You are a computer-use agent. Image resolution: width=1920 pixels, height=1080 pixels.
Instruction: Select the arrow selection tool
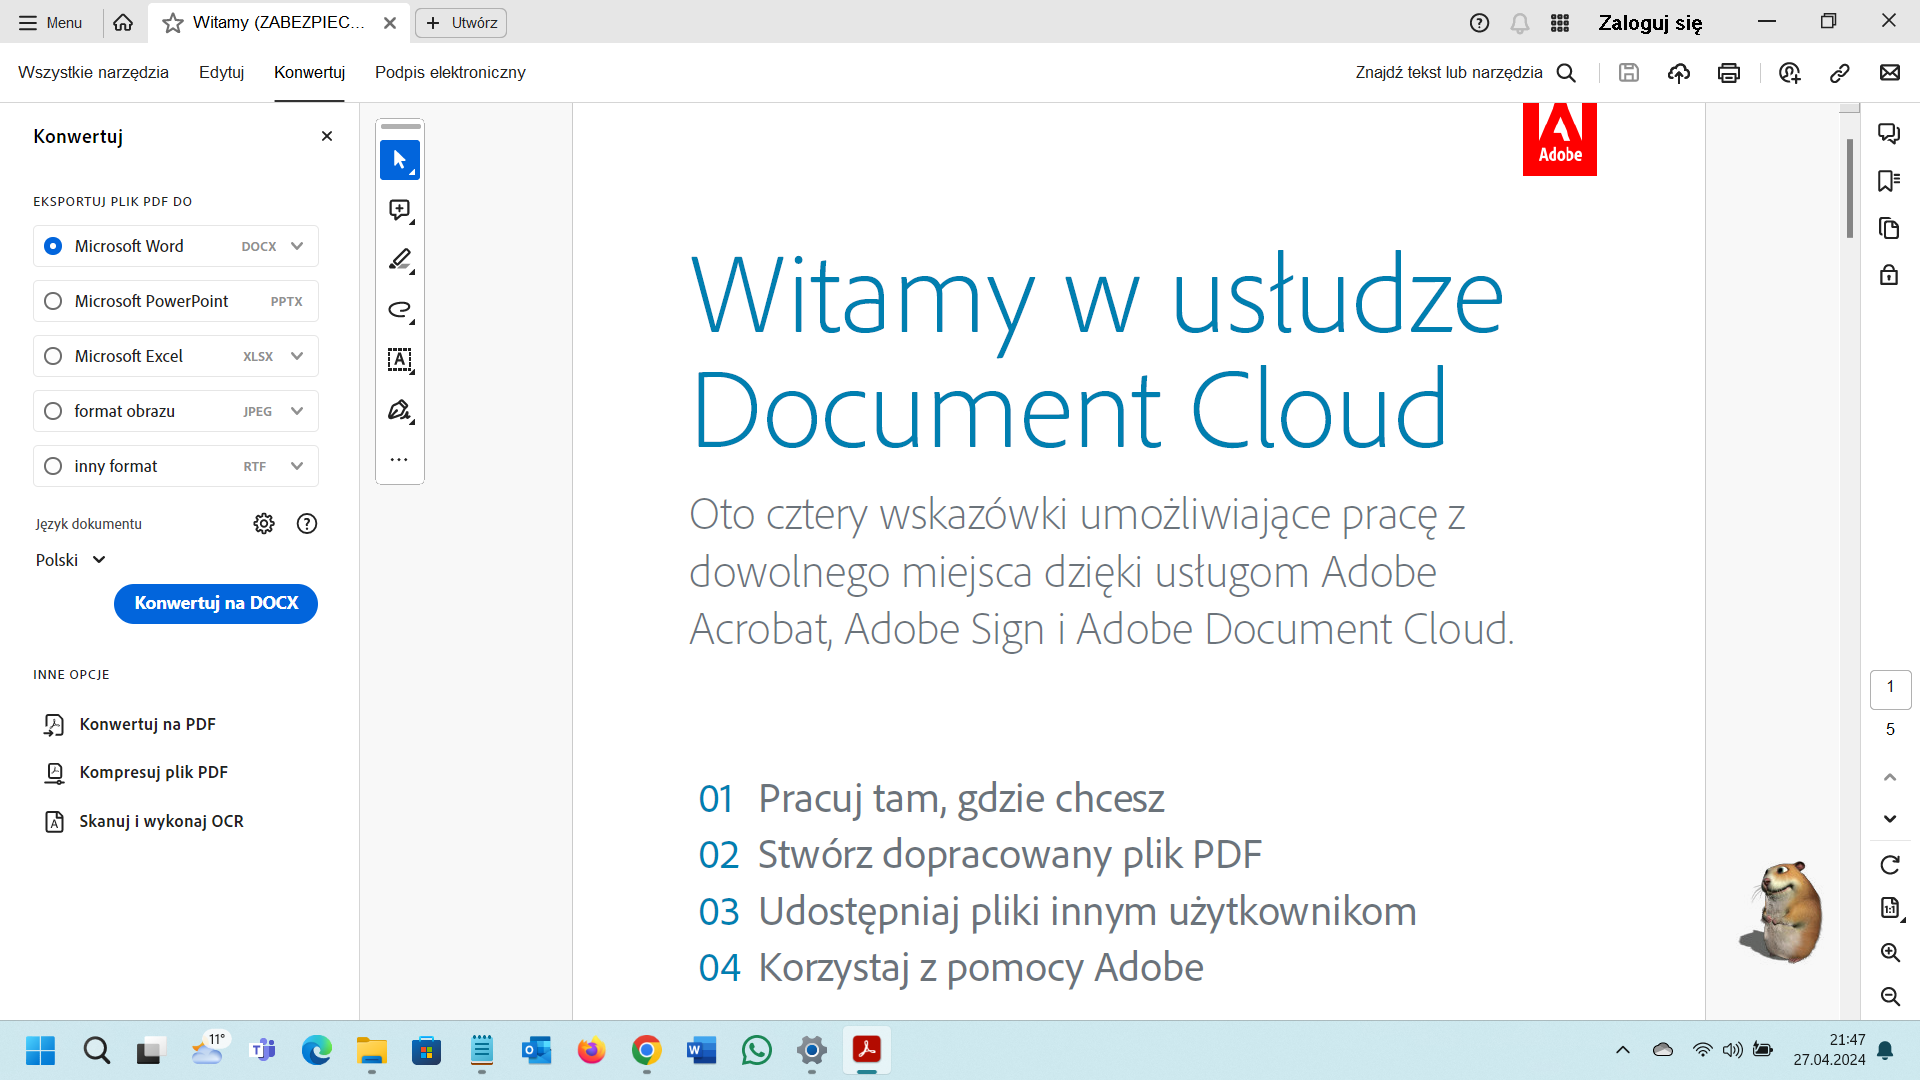(x=399, y=160)
